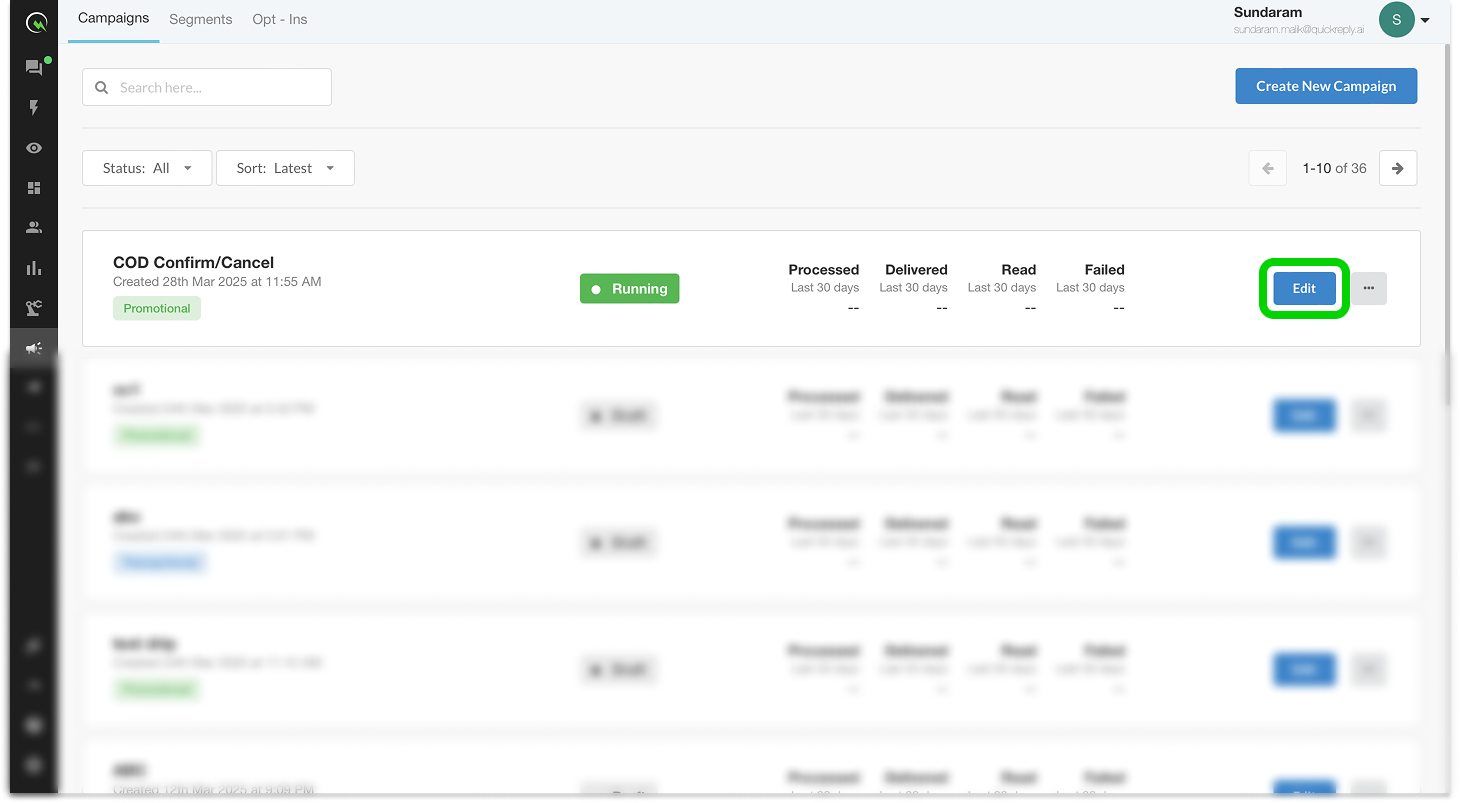Select the megaphone campaigns icon
Viewport: 1460px width, 803px height.
[x=34, y=348]
